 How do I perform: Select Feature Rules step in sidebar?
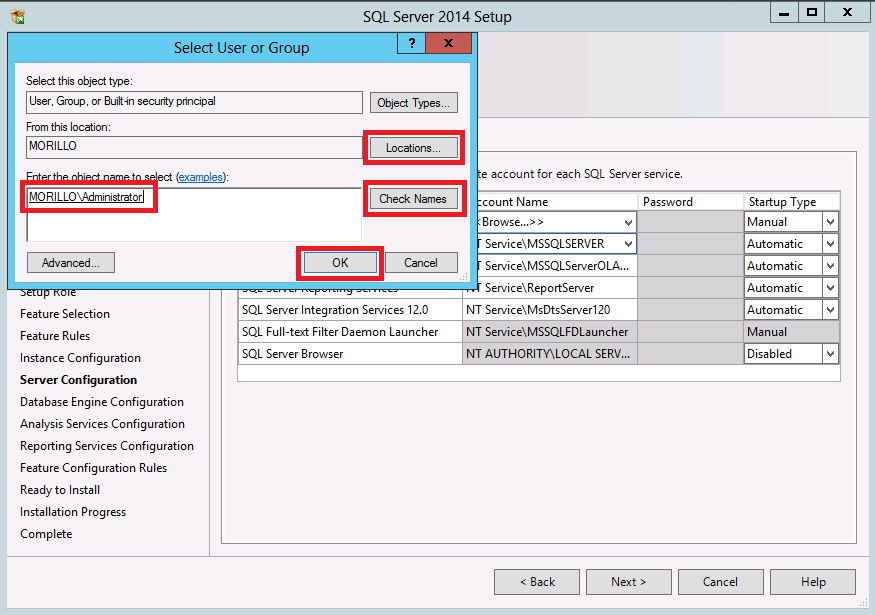coord(55,336)
